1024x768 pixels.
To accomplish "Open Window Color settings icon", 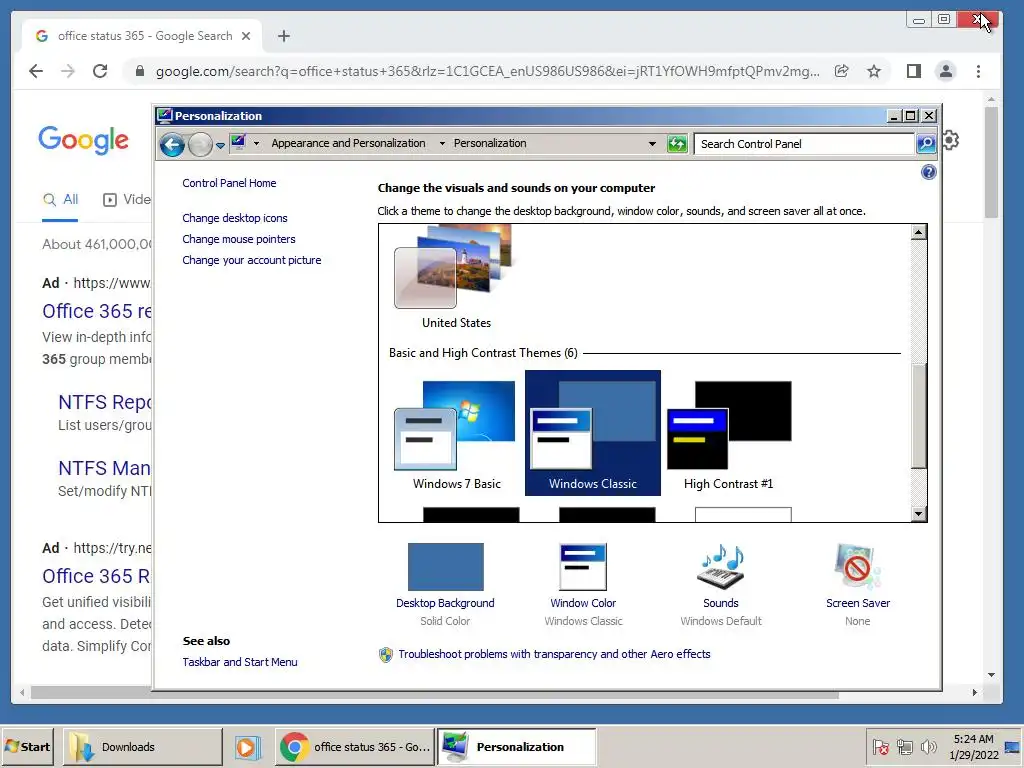I will pos(583,567).
